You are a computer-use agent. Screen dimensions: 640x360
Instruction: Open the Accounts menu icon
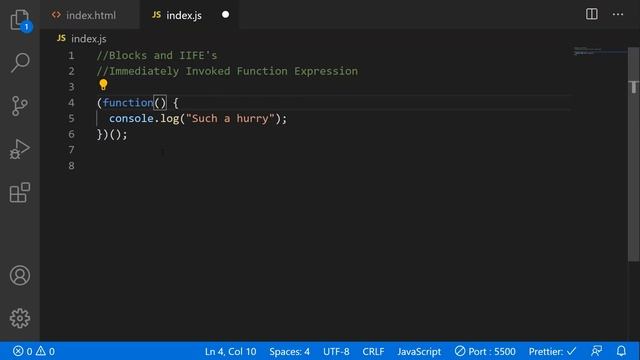point(20,276)
